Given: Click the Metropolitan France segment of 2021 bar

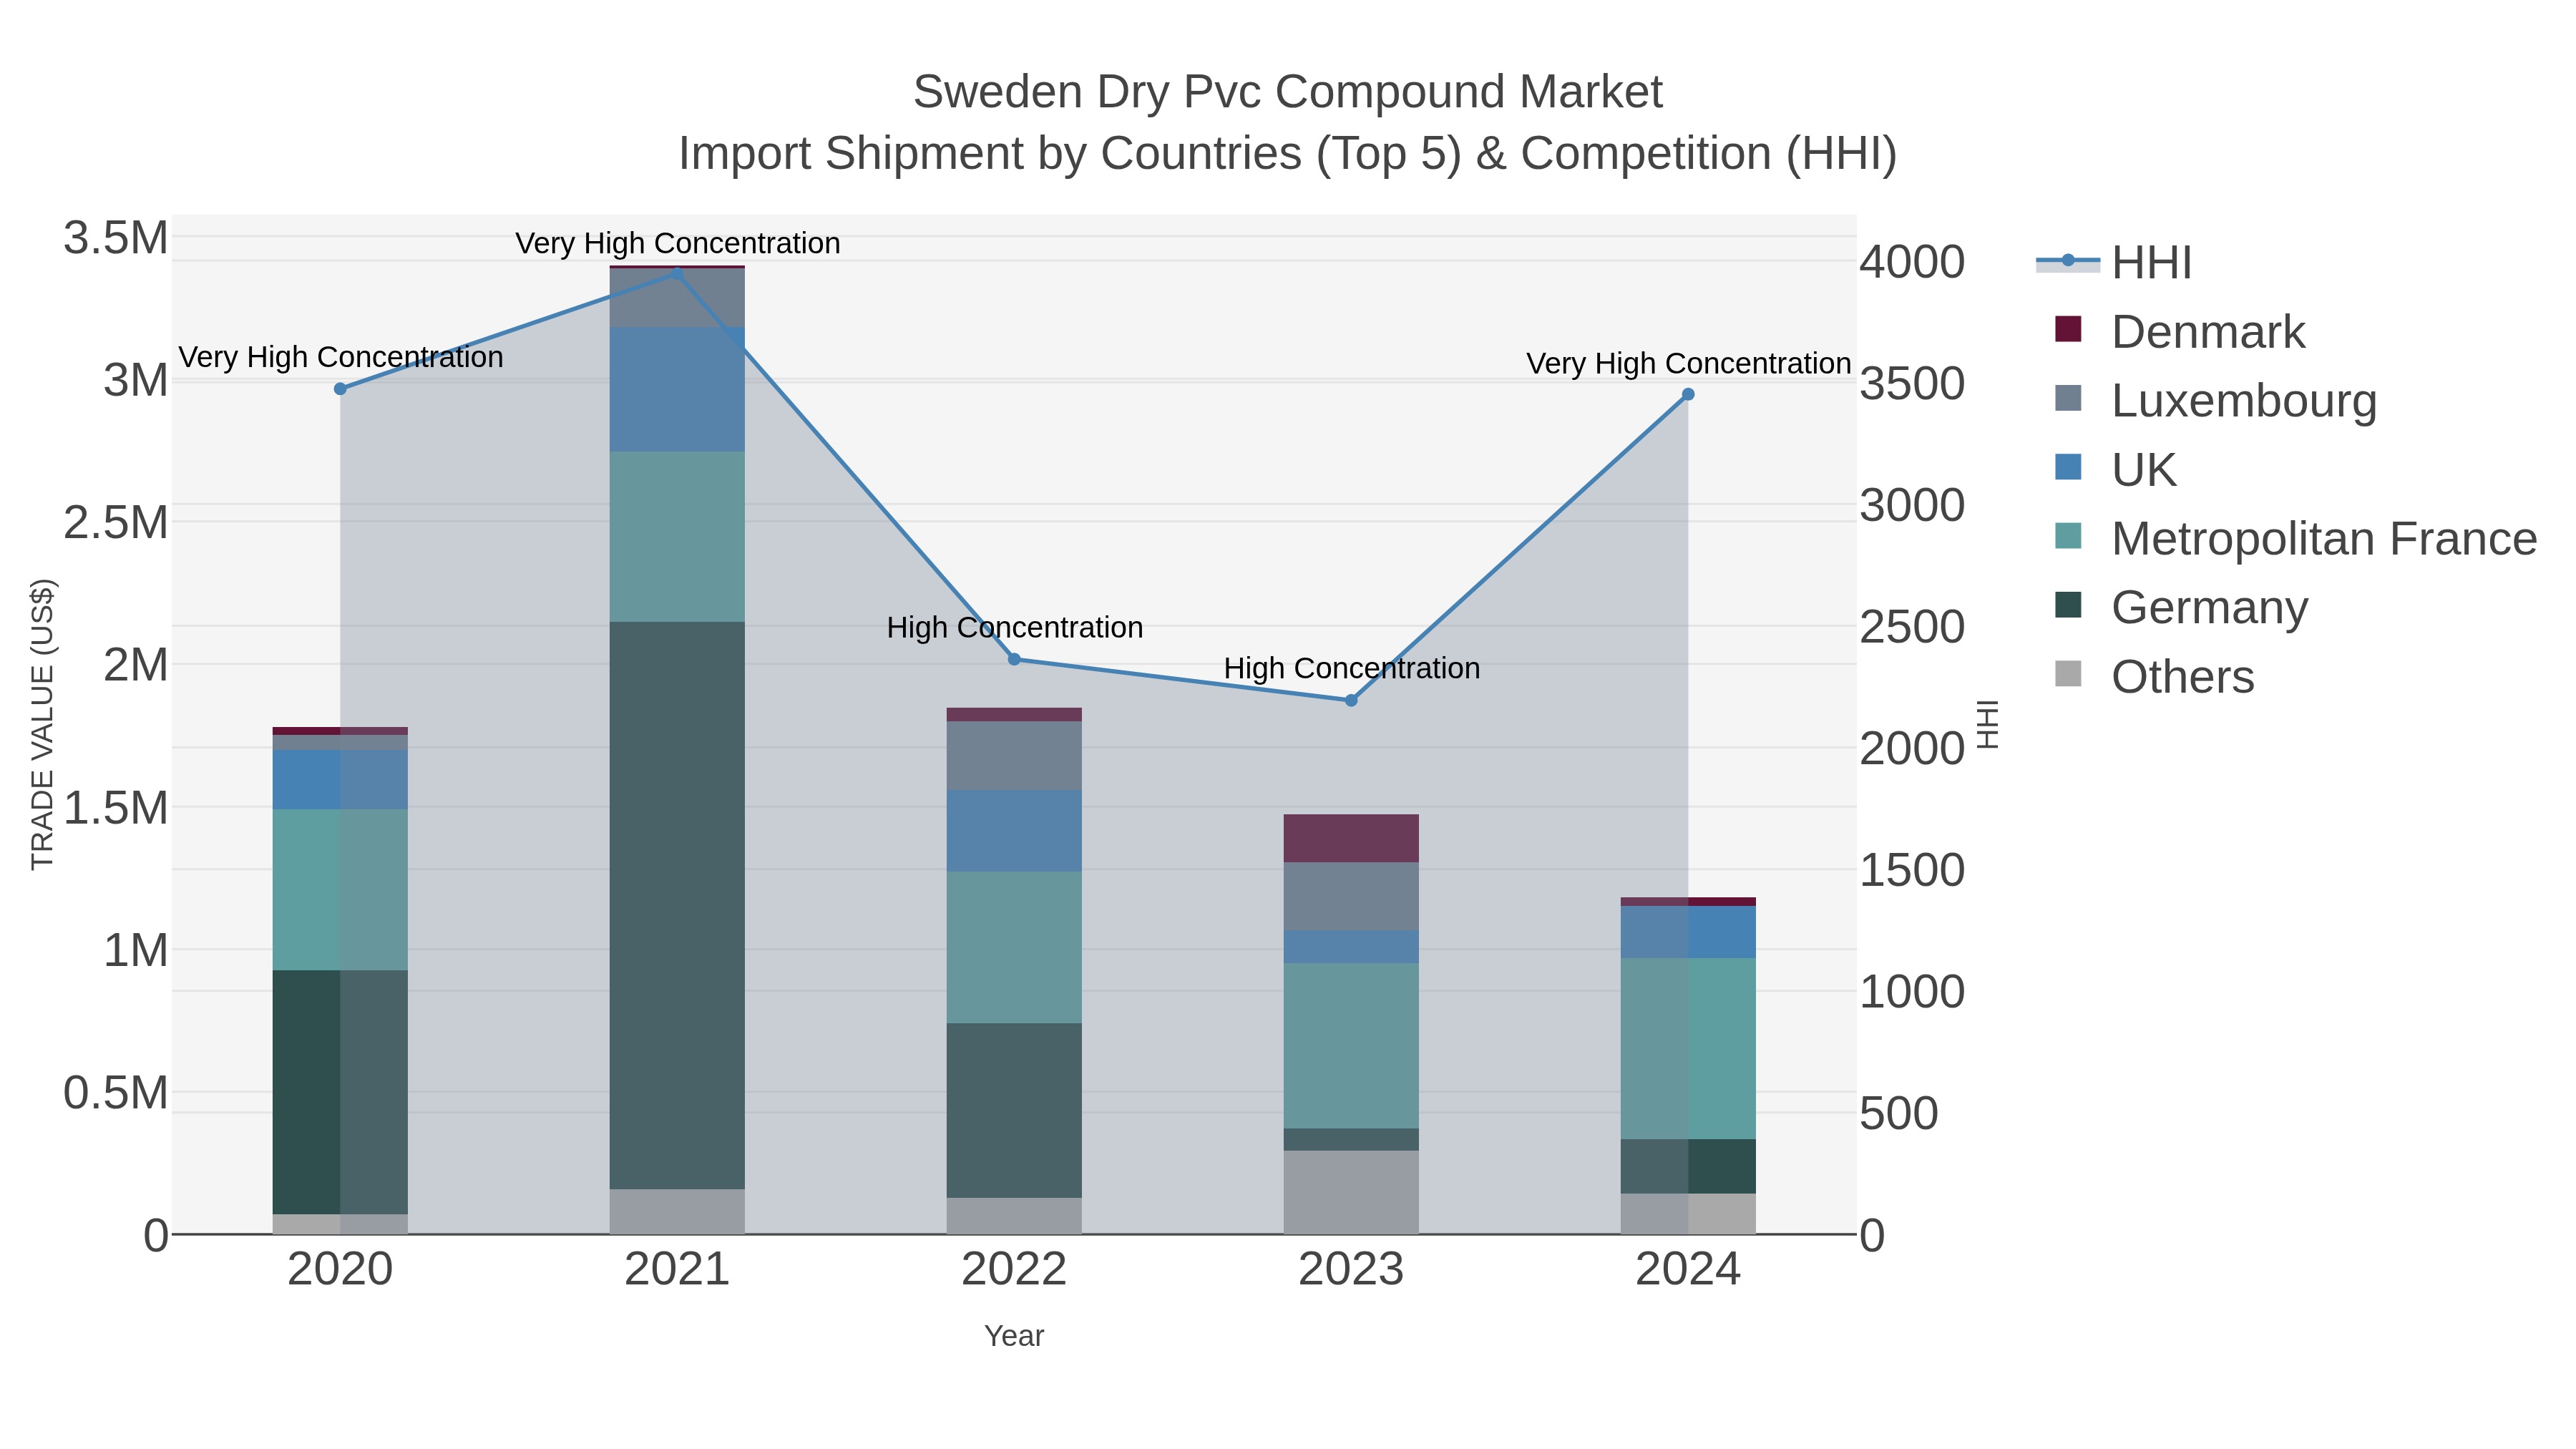Looking at the screenshot, I should (x=677, y=537).
